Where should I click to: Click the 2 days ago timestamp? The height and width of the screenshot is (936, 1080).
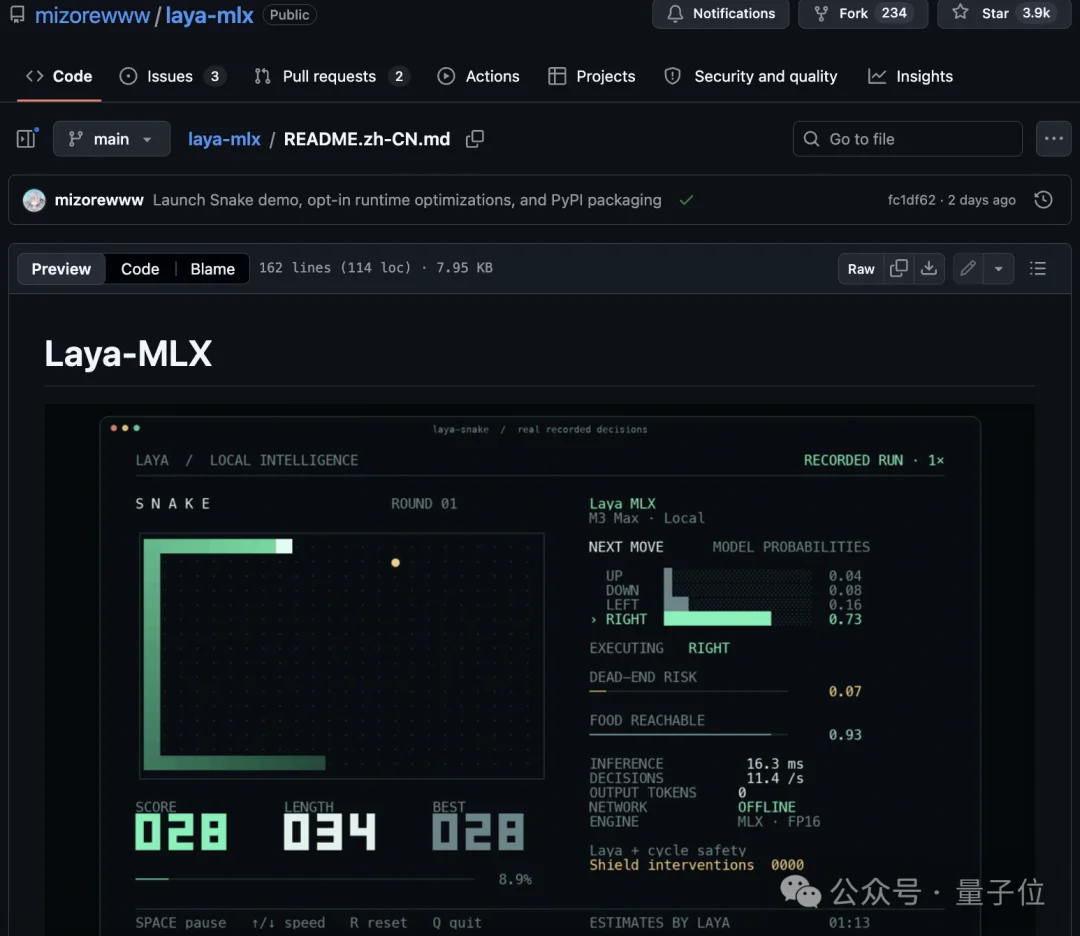tap(982, 200)
